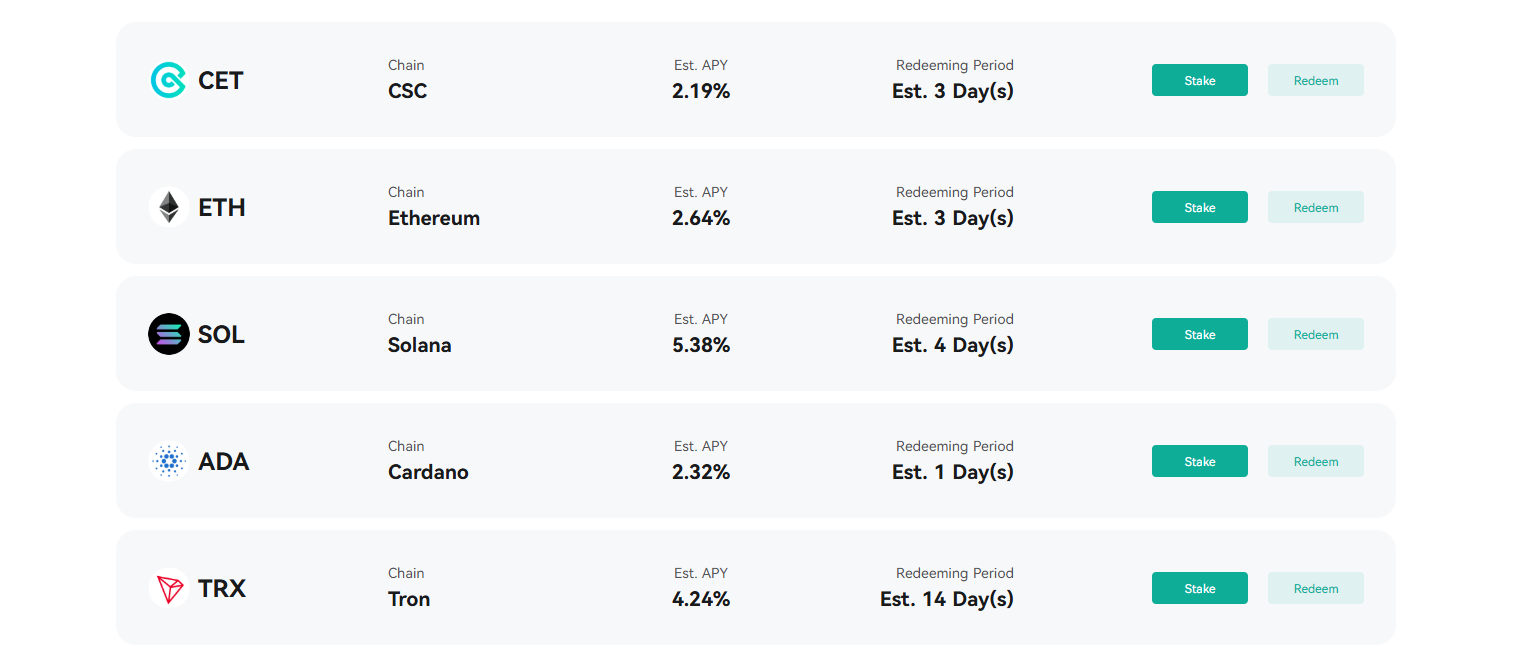Click the Tron TRX logo icon
The image size is (1514, 665).
(x=168, y=588)
